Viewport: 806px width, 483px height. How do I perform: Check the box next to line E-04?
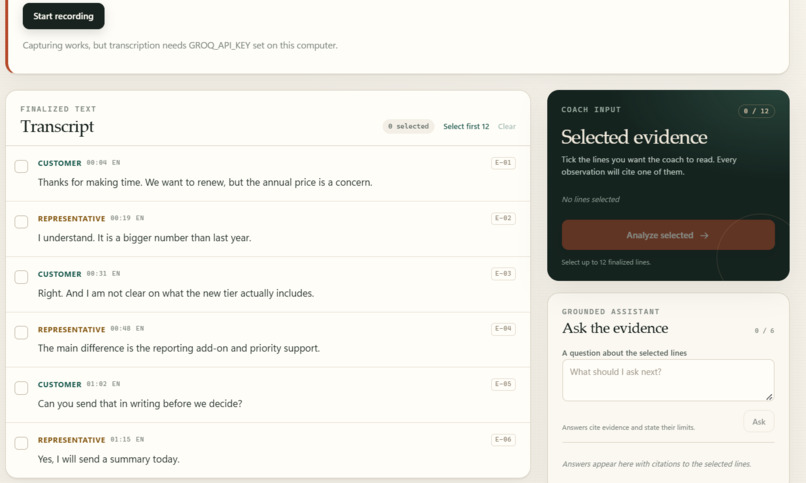coord(21,332)
